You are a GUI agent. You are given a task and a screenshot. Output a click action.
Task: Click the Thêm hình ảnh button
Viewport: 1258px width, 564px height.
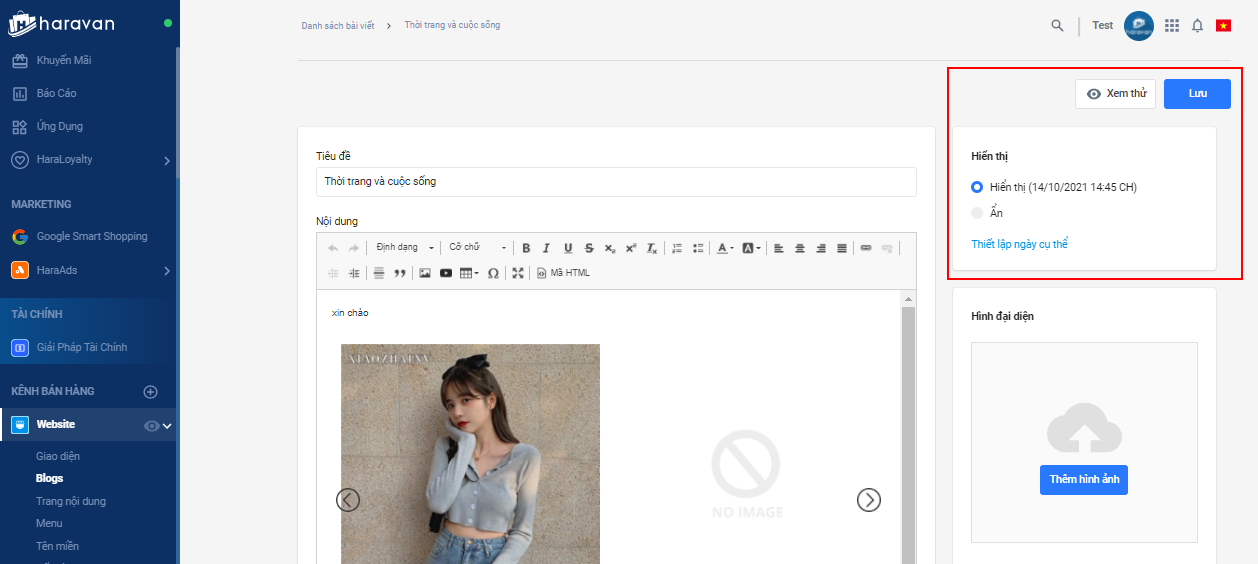[x=1084, y=480]
